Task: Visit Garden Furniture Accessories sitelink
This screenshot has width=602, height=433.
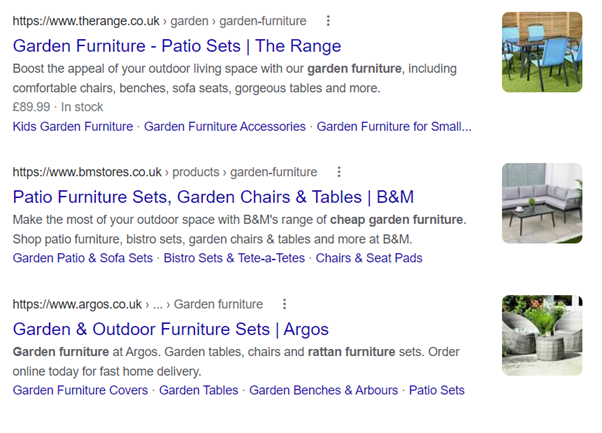Action: pyautogui.click(x=225, y=126)
